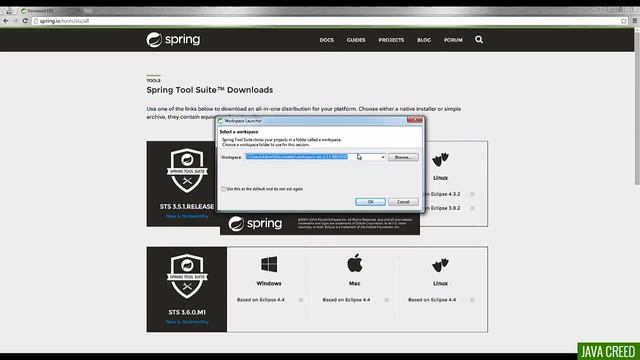Click the browser forward arrow
This screenshot has height=360, width=640.
(x=15, y=21)
